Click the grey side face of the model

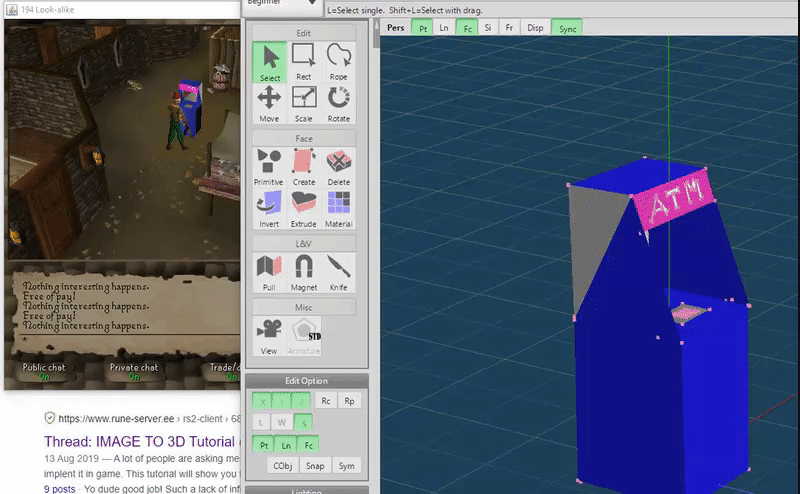(593, 235)
